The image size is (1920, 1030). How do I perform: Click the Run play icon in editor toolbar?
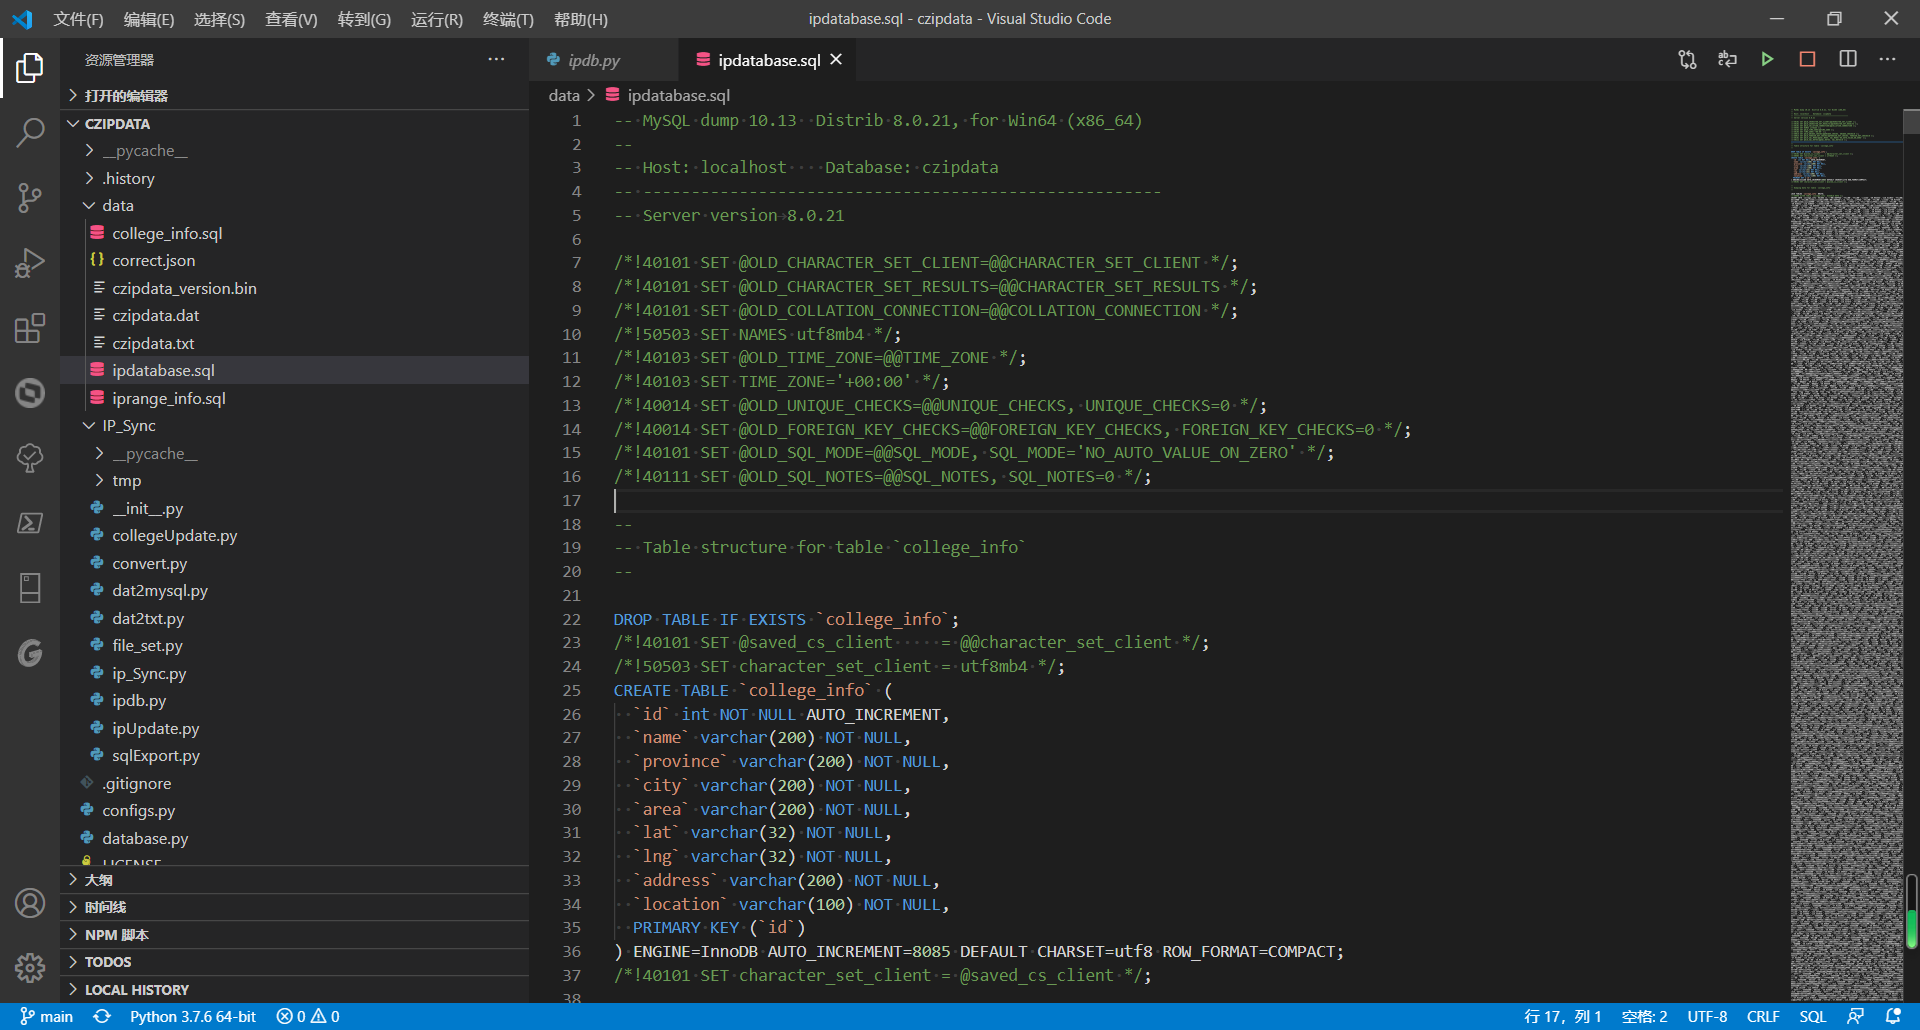[x=1767, y=59]
